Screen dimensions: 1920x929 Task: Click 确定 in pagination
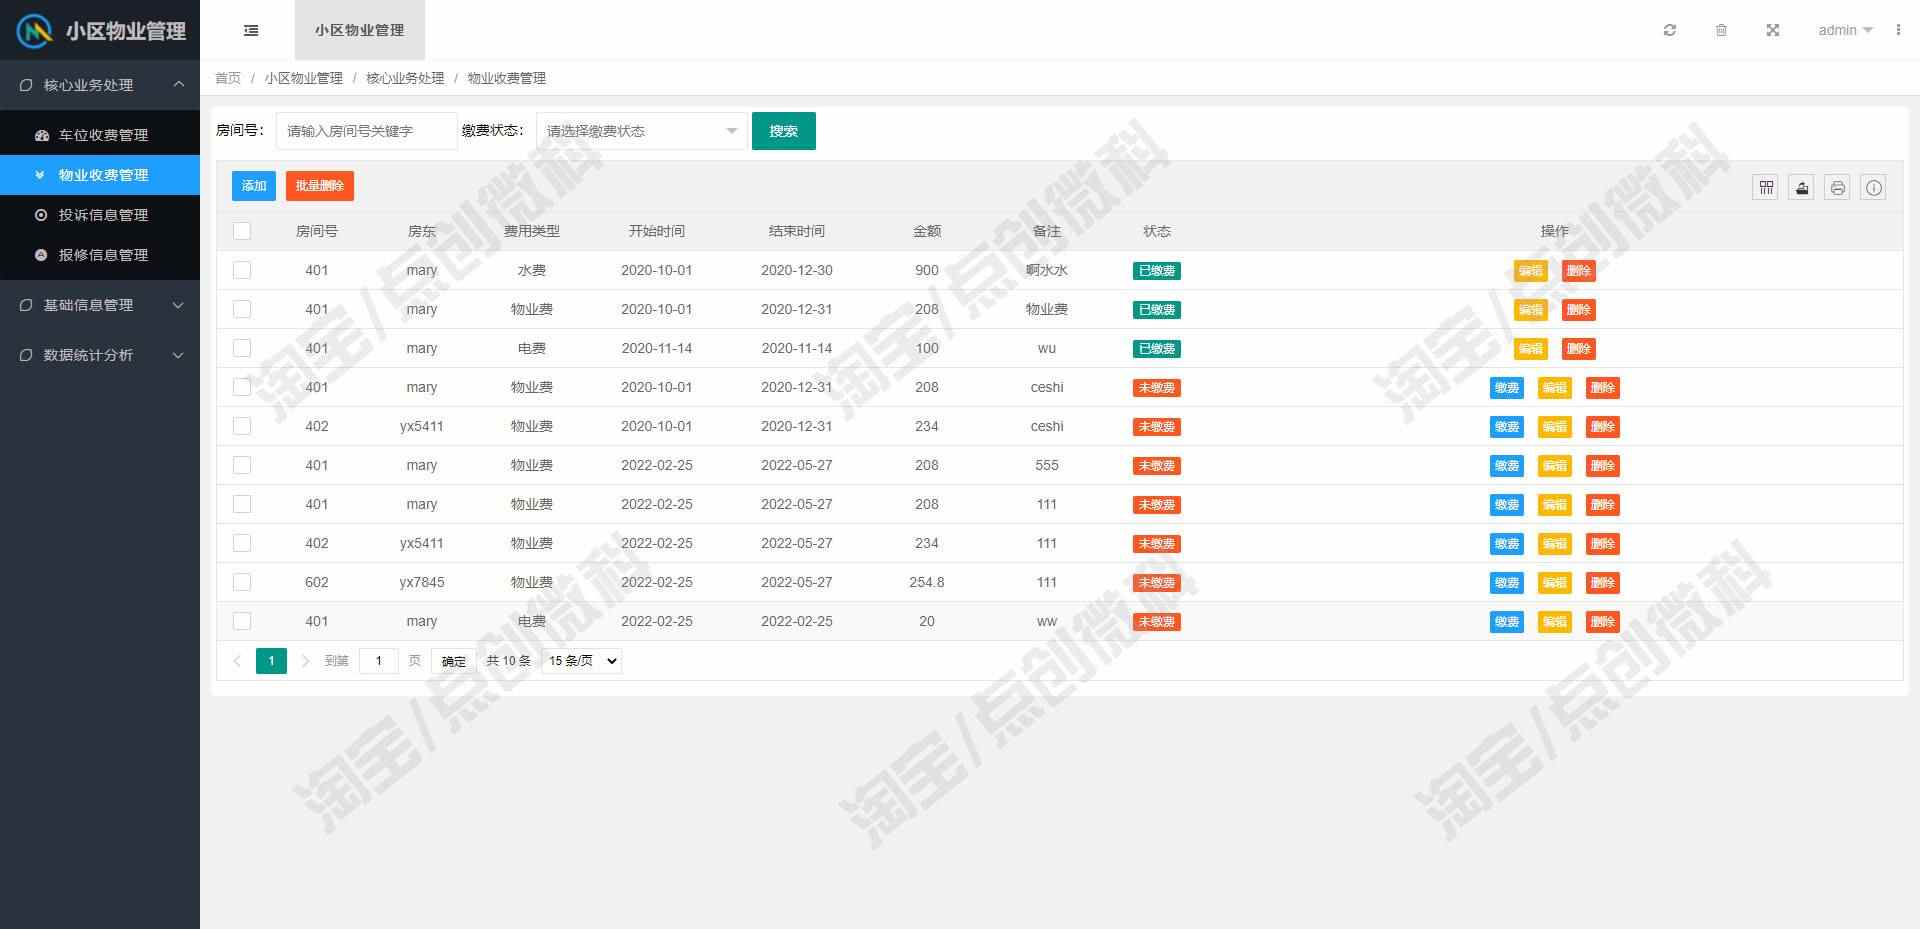click(454, 661)
